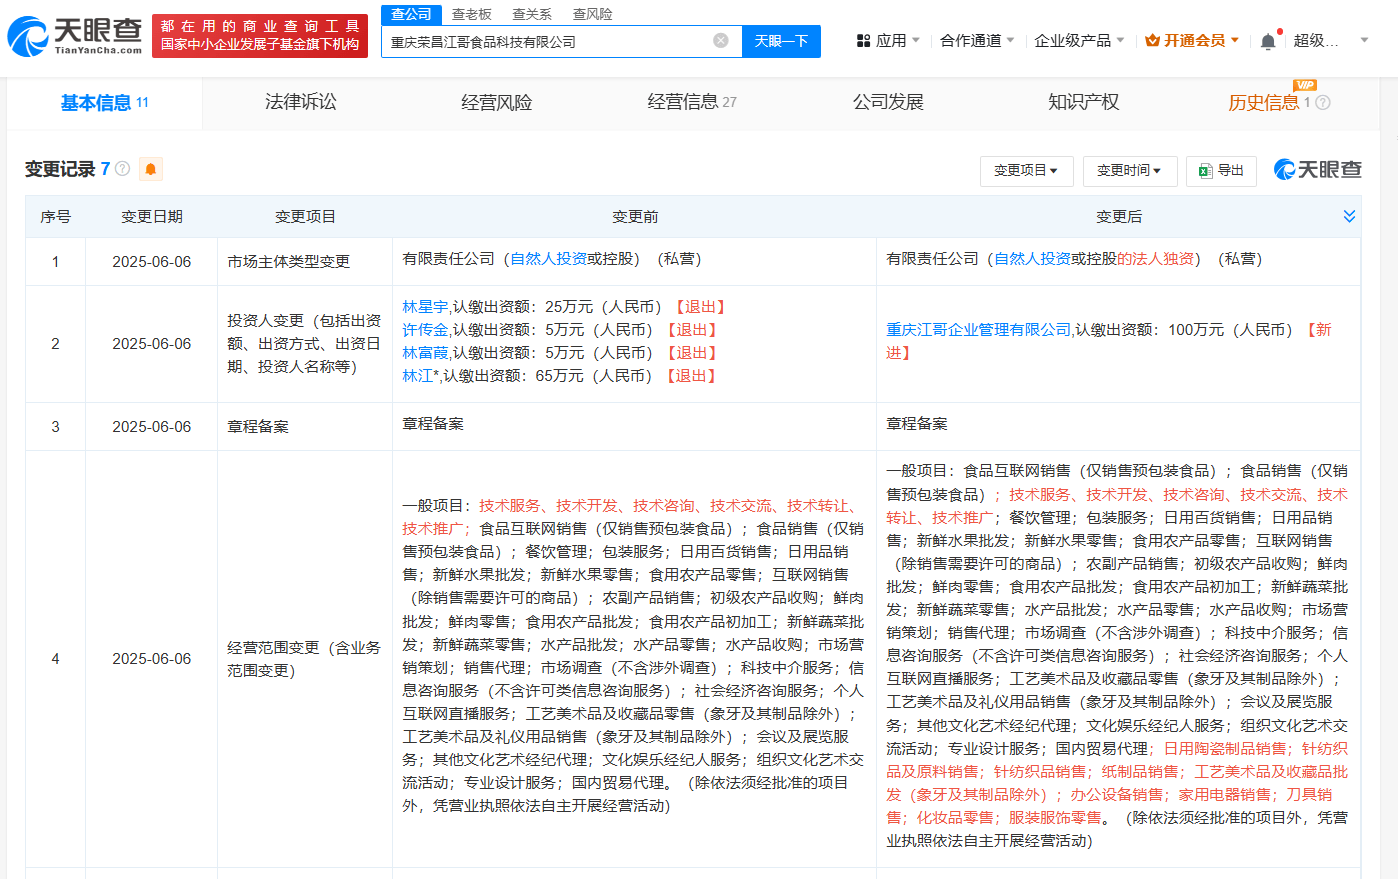Switch to 法律诉讼 tab
1398x879 pixels.
(300, 102)
